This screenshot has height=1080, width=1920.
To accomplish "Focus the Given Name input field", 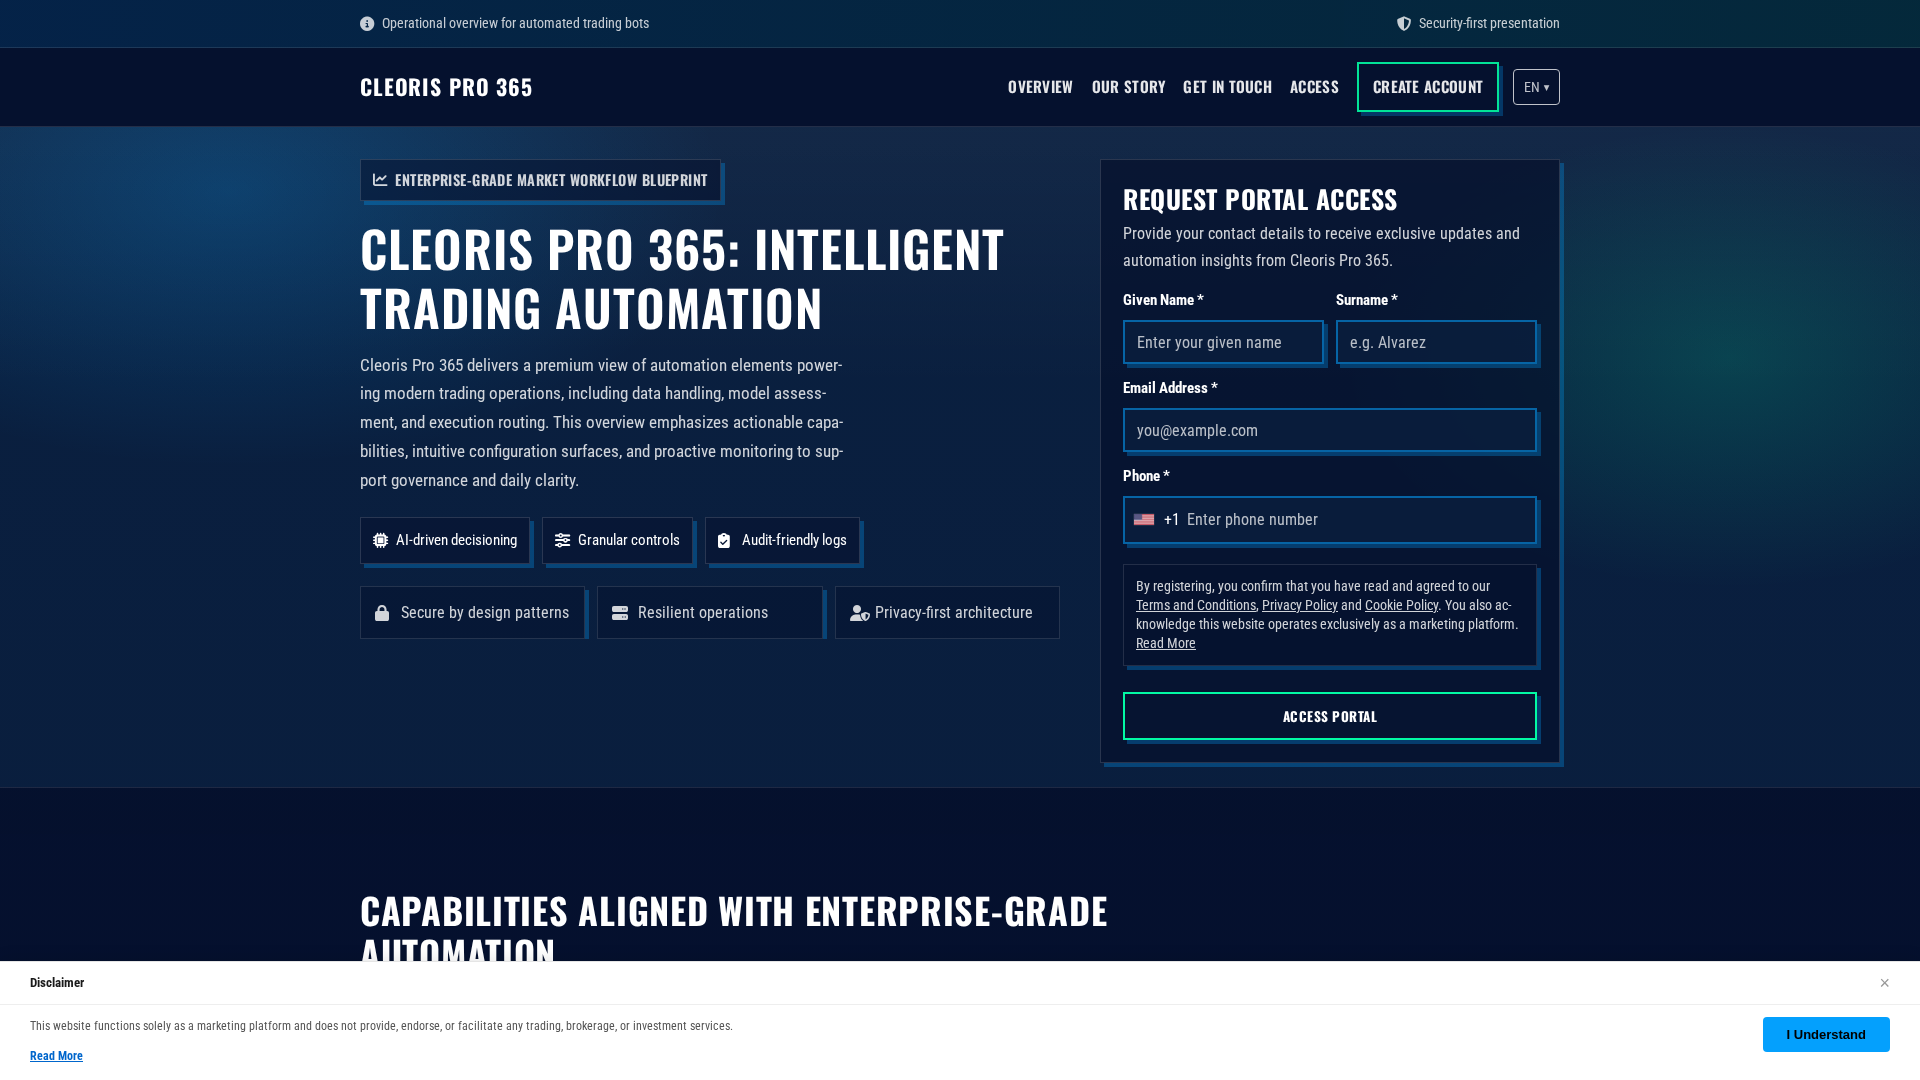I will click(1223, 342).
